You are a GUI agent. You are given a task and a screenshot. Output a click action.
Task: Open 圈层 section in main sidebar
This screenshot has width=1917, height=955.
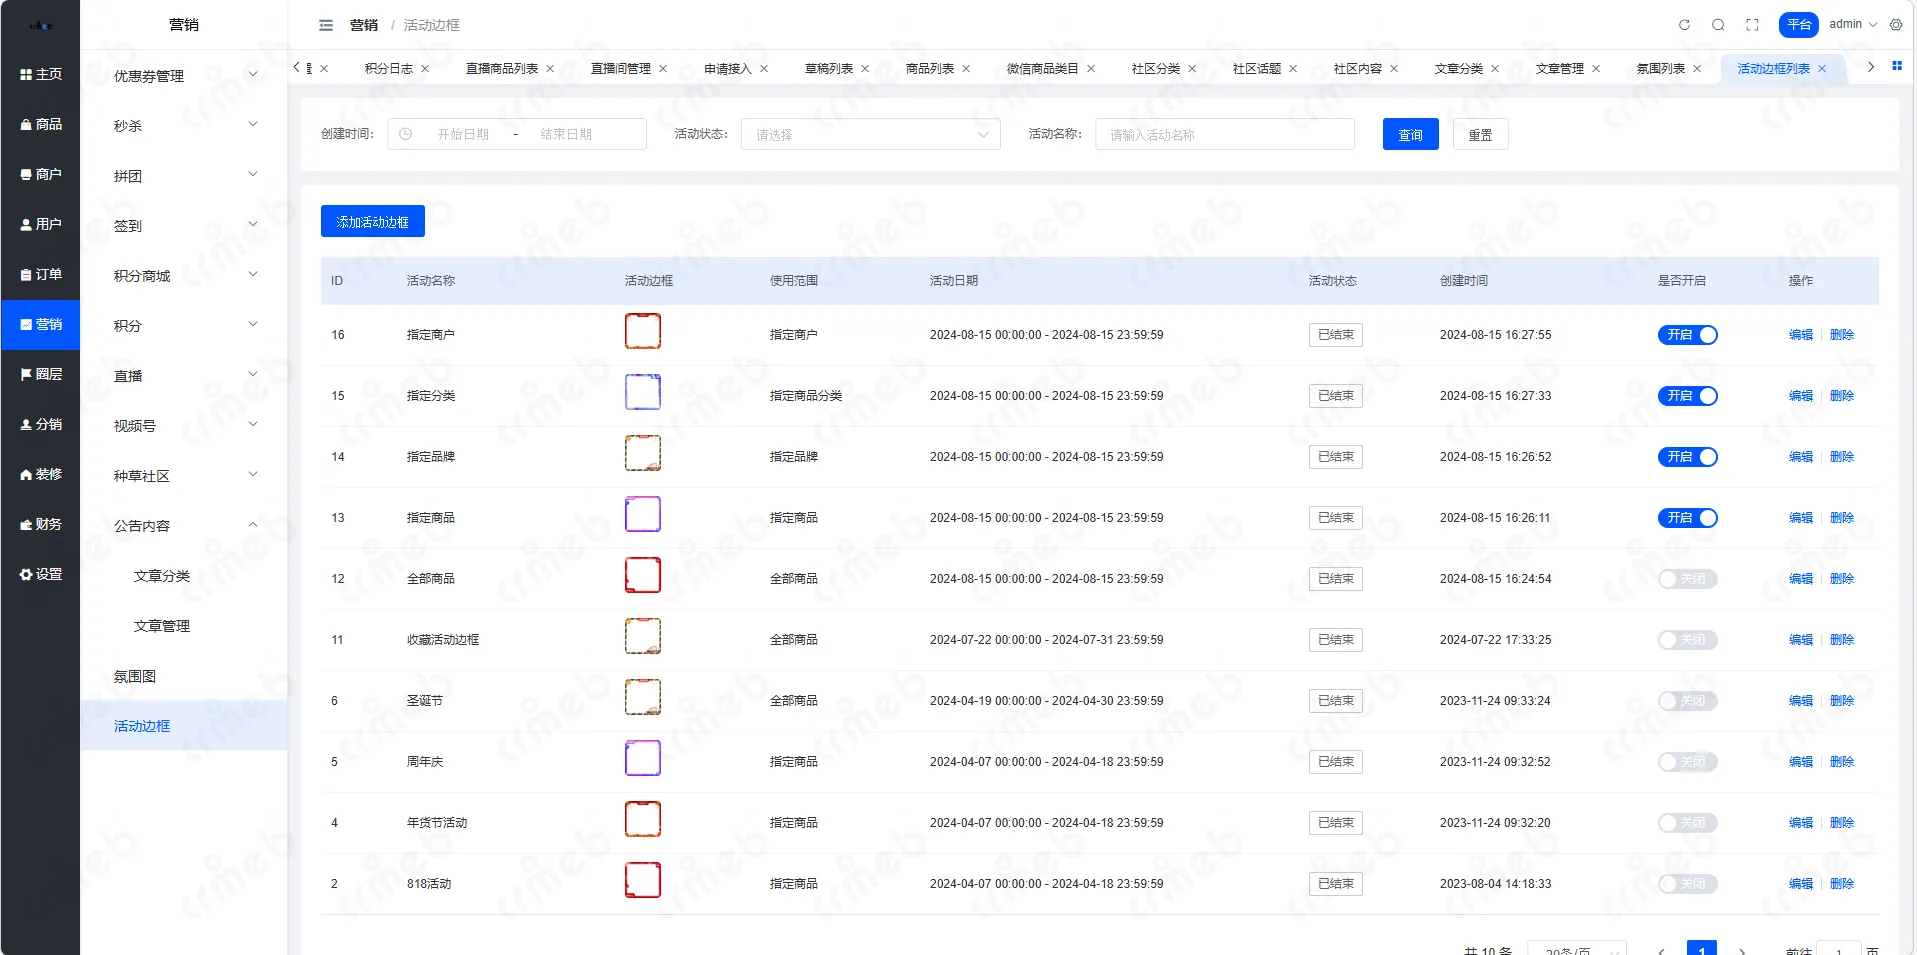(41, 374)
